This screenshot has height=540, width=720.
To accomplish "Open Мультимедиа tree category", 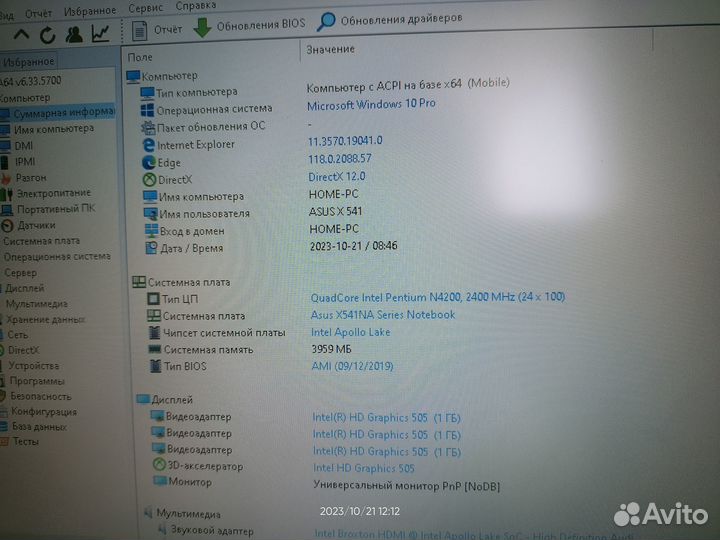I will [36, 304].
